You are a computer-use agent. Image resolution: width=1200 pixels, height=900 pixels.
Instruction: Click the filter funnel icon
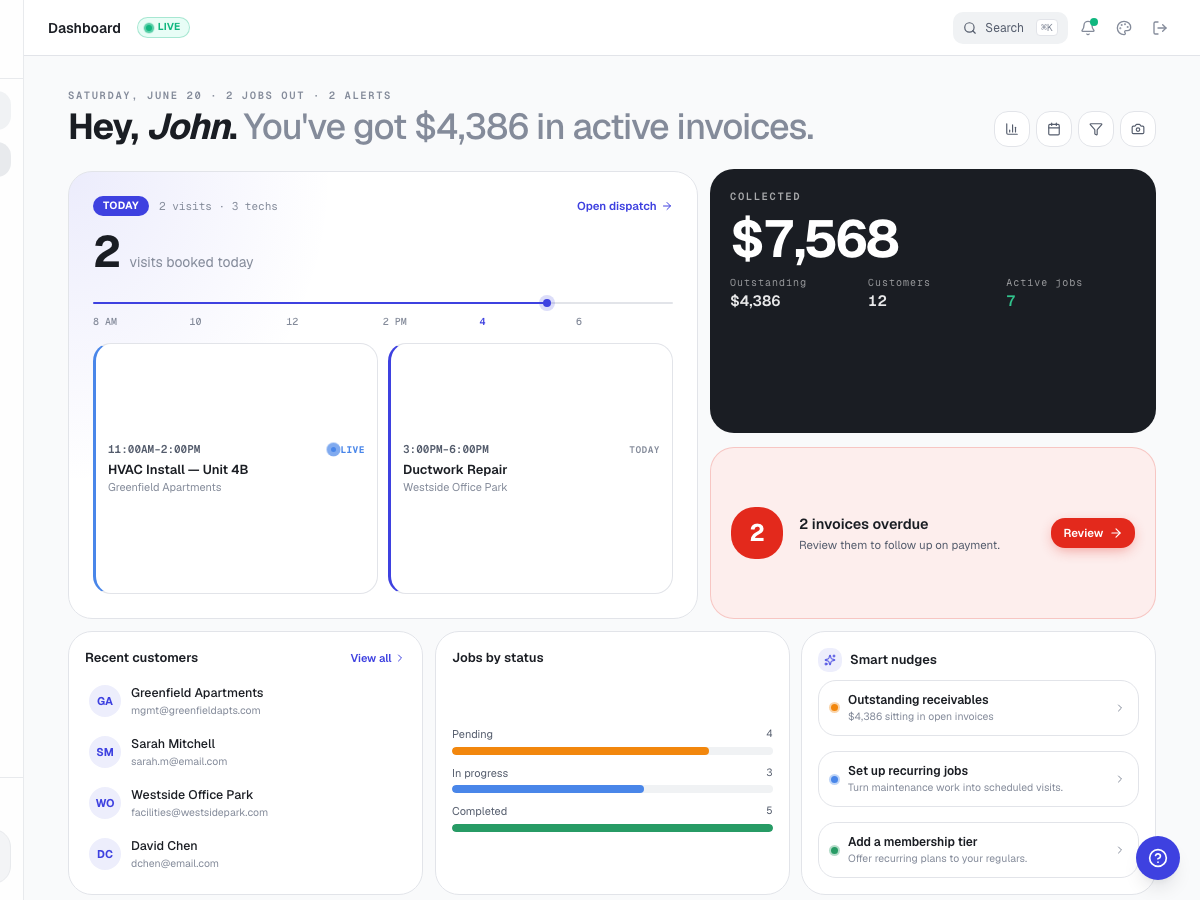(x=1096, y=129)
